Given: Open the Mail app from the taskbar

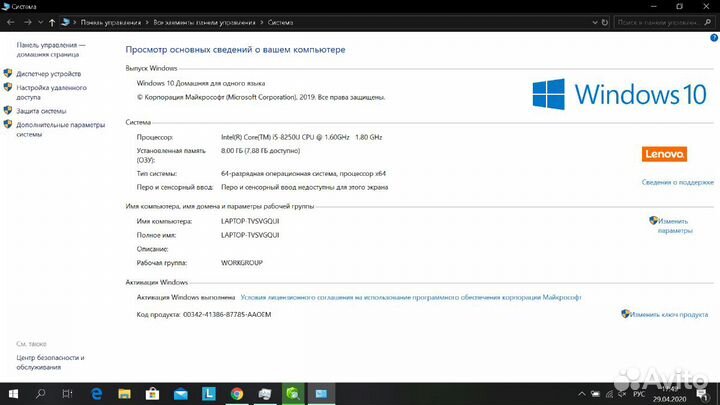Looking at the screenshot, I should coord(180,394).
